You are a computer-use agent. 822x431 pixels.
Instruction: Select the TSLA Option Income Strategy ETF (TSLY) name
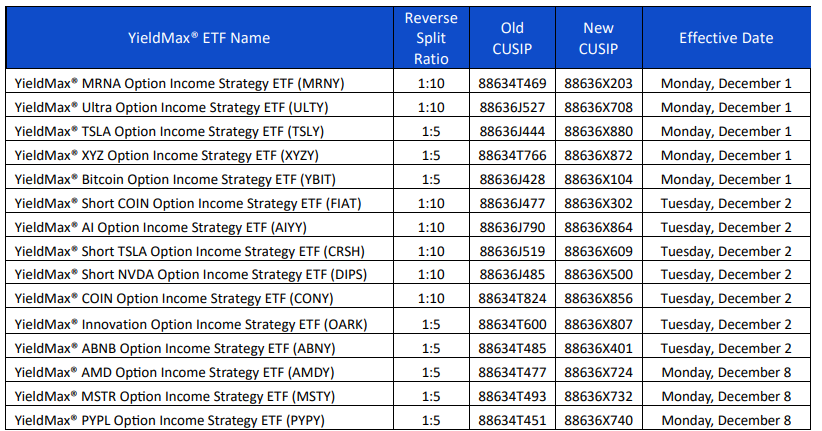pyautogui.click(x=169, y=132)
